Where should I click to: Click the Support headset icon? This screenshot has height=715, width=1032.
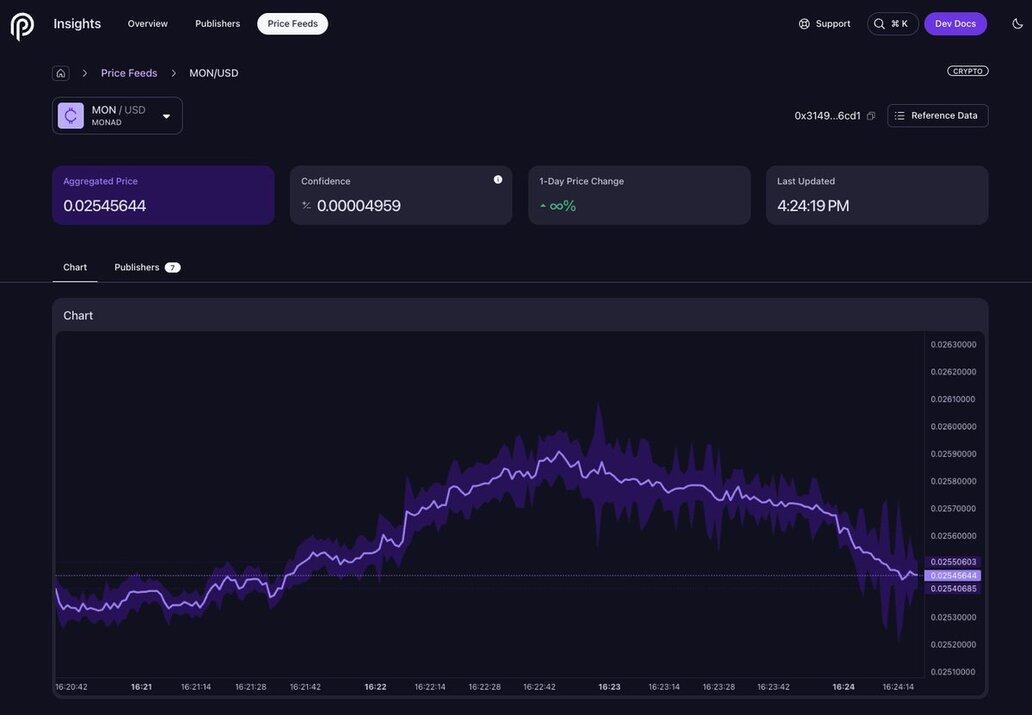(x=805, y=24)
